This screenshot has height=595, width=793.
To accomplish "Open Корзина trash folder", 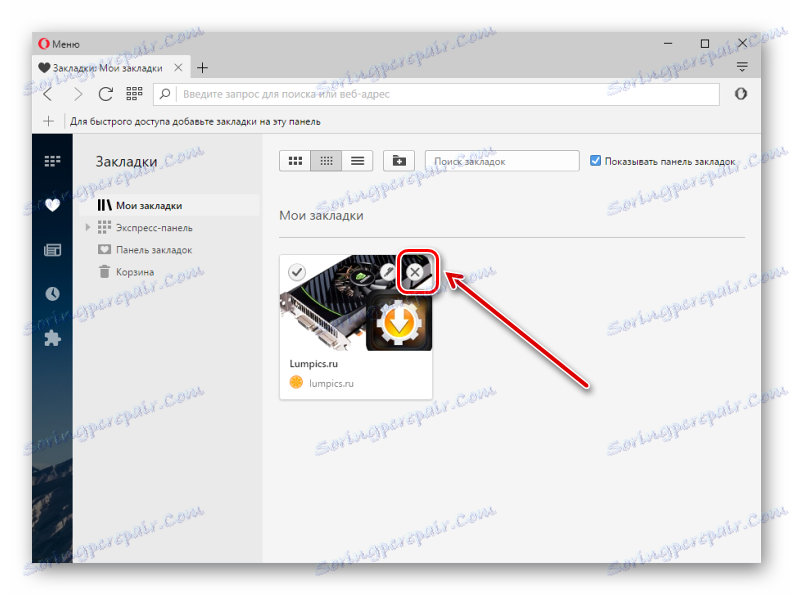I will (135, 272).
